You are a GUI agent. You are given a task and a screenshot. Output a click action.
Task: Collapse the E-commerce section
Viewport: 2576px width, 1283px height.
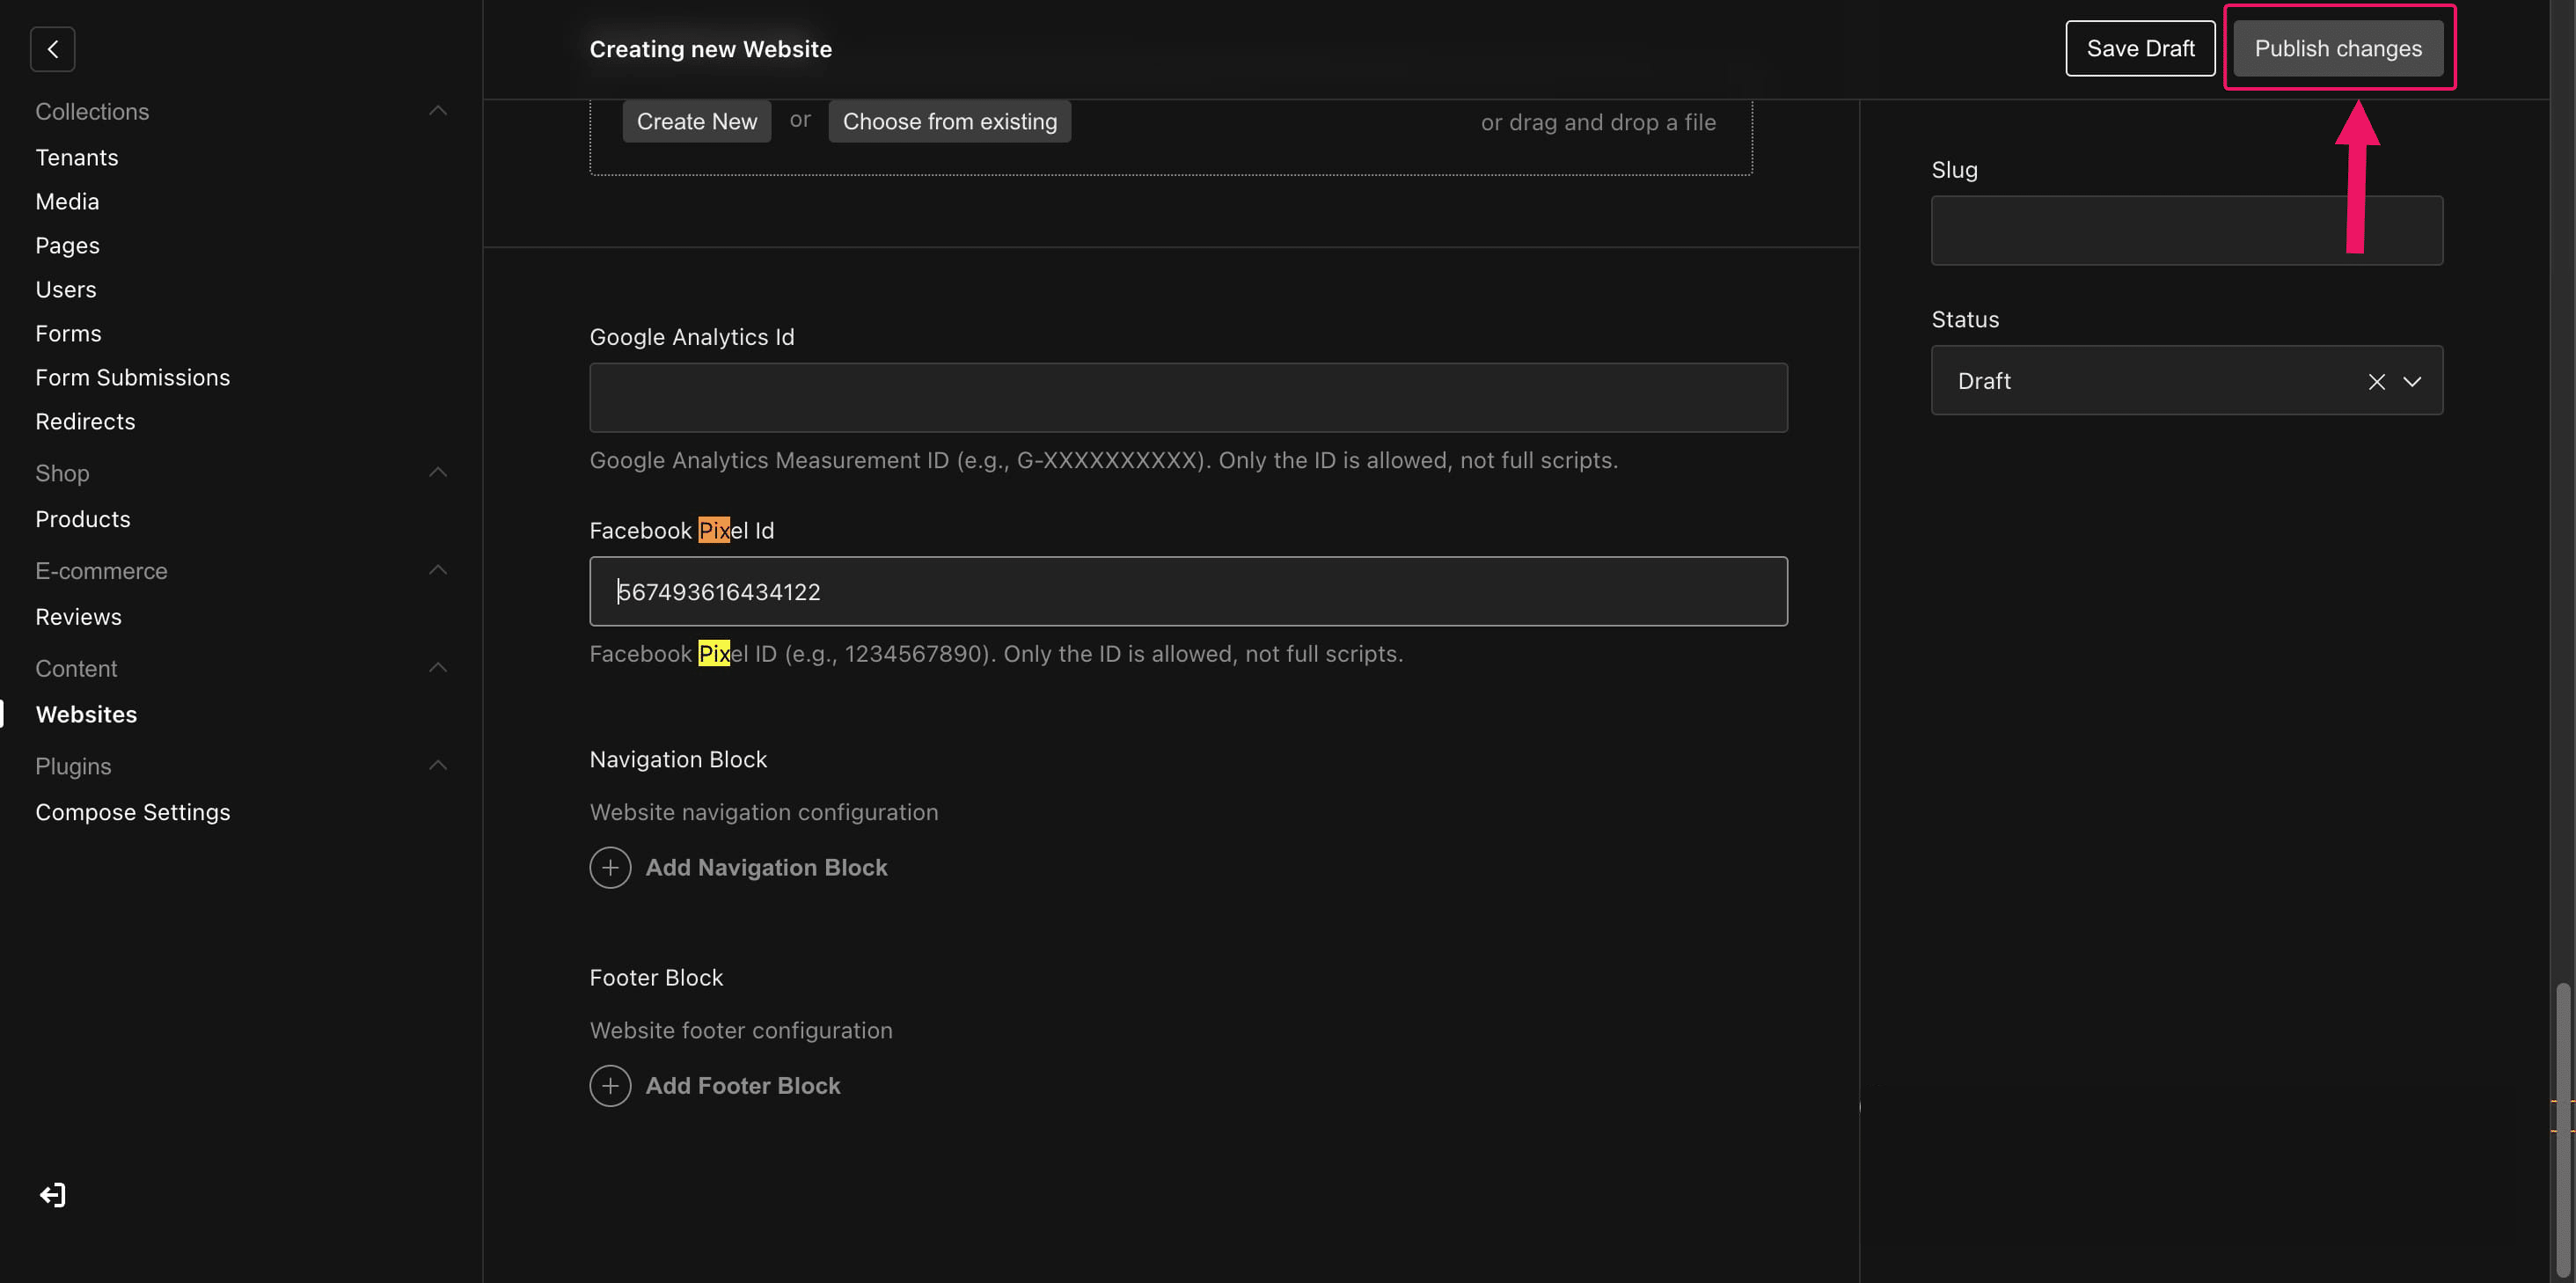437,569
